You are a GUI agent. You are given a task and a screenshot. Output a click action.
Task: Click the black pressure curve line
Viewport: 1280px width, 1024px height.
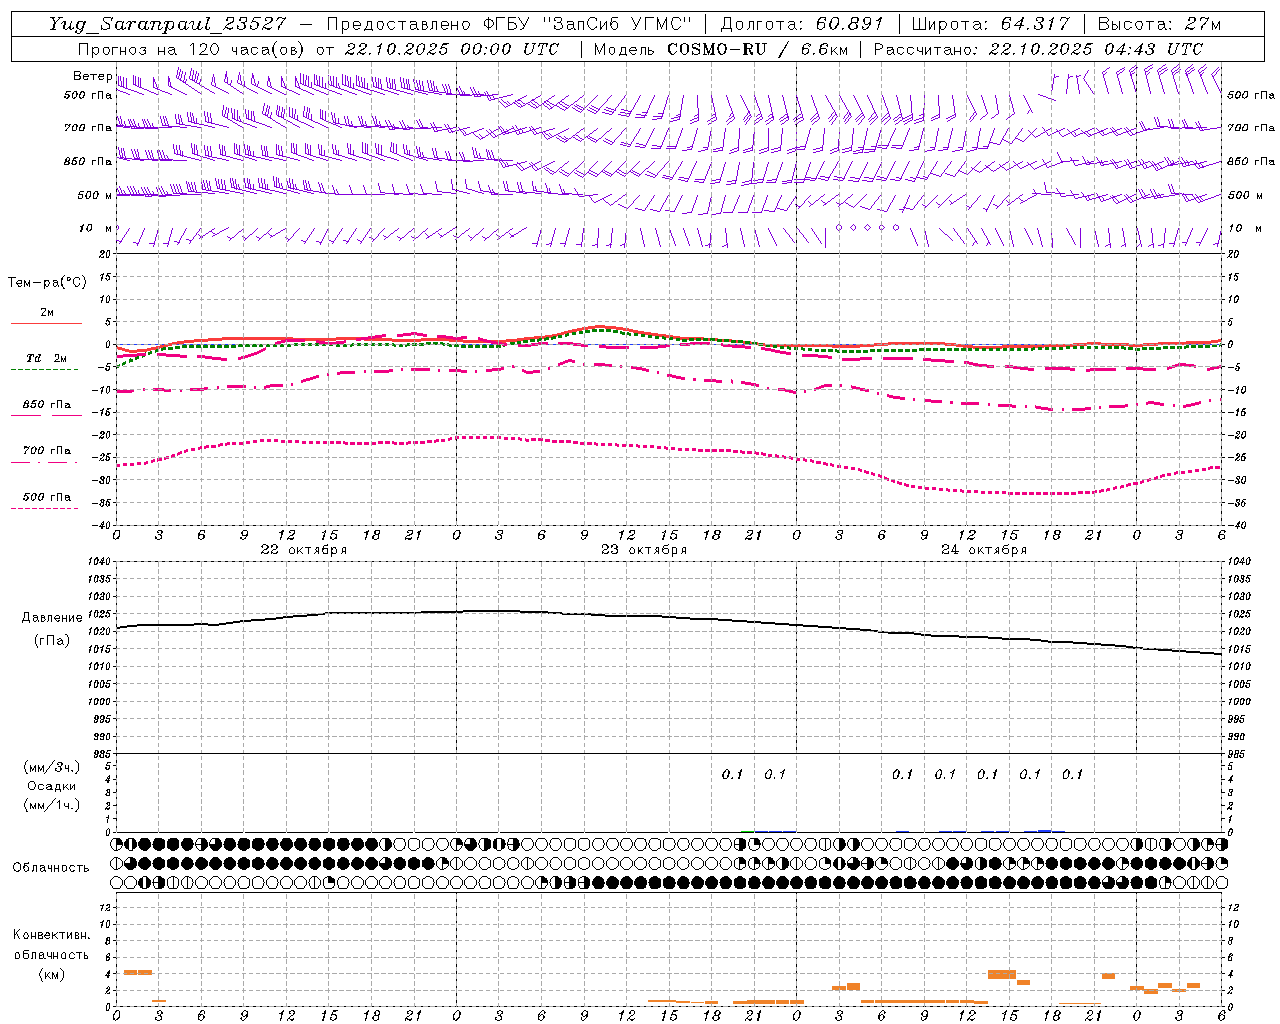coord(670,617)
